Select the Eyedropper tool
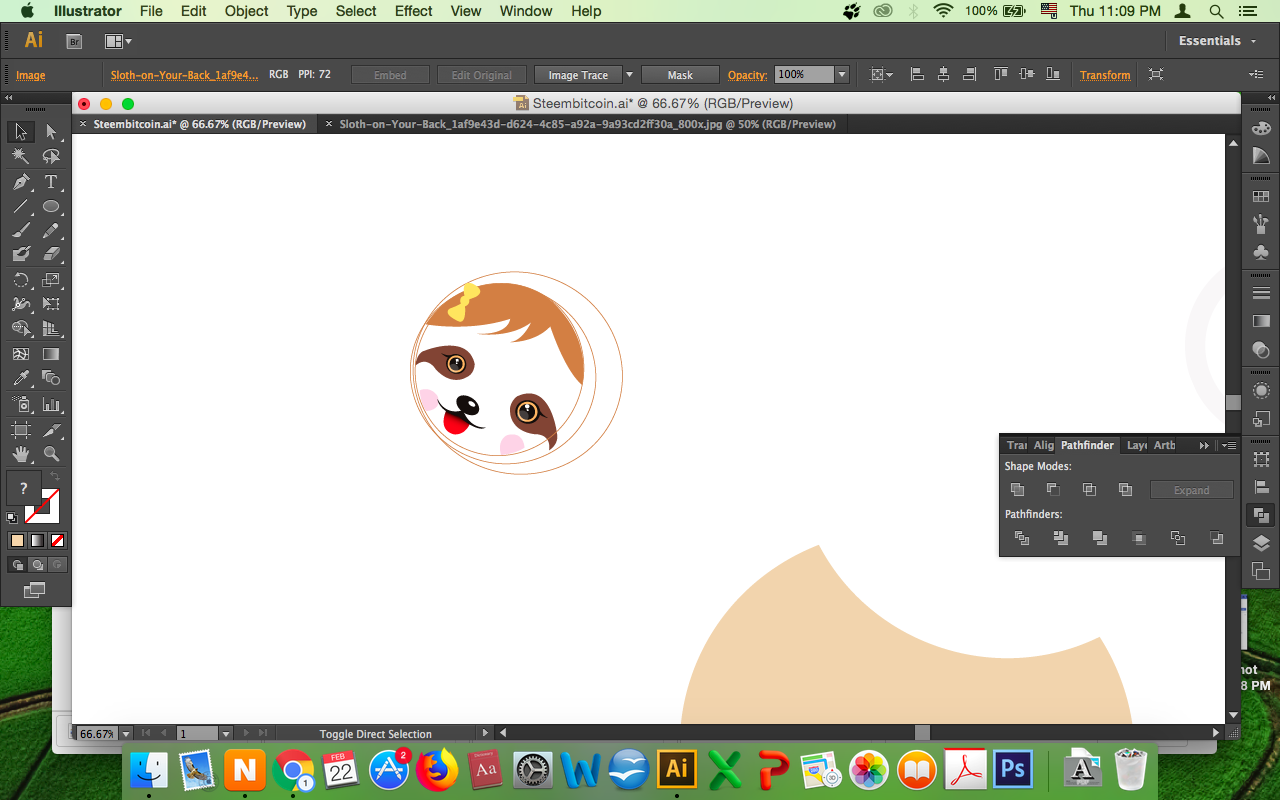Viewport: 1280px width, 800px height. (x=21, y=378)
